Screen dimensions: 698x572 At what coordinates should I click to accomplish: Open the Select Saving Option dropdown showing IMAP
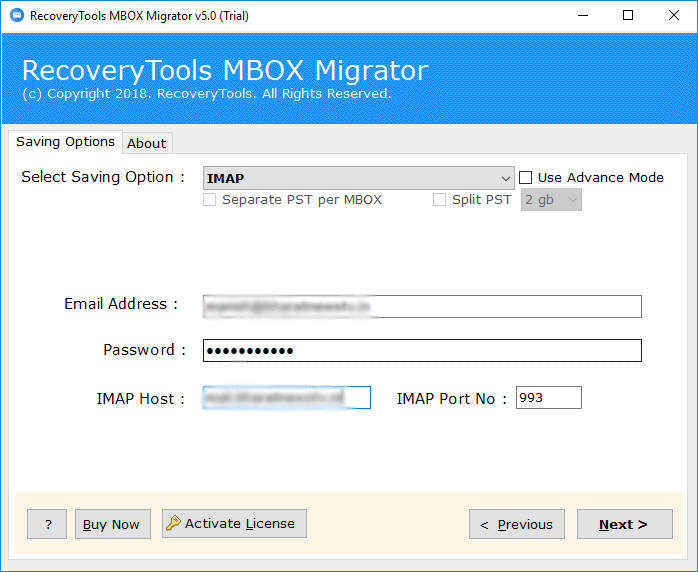[358, 178]
